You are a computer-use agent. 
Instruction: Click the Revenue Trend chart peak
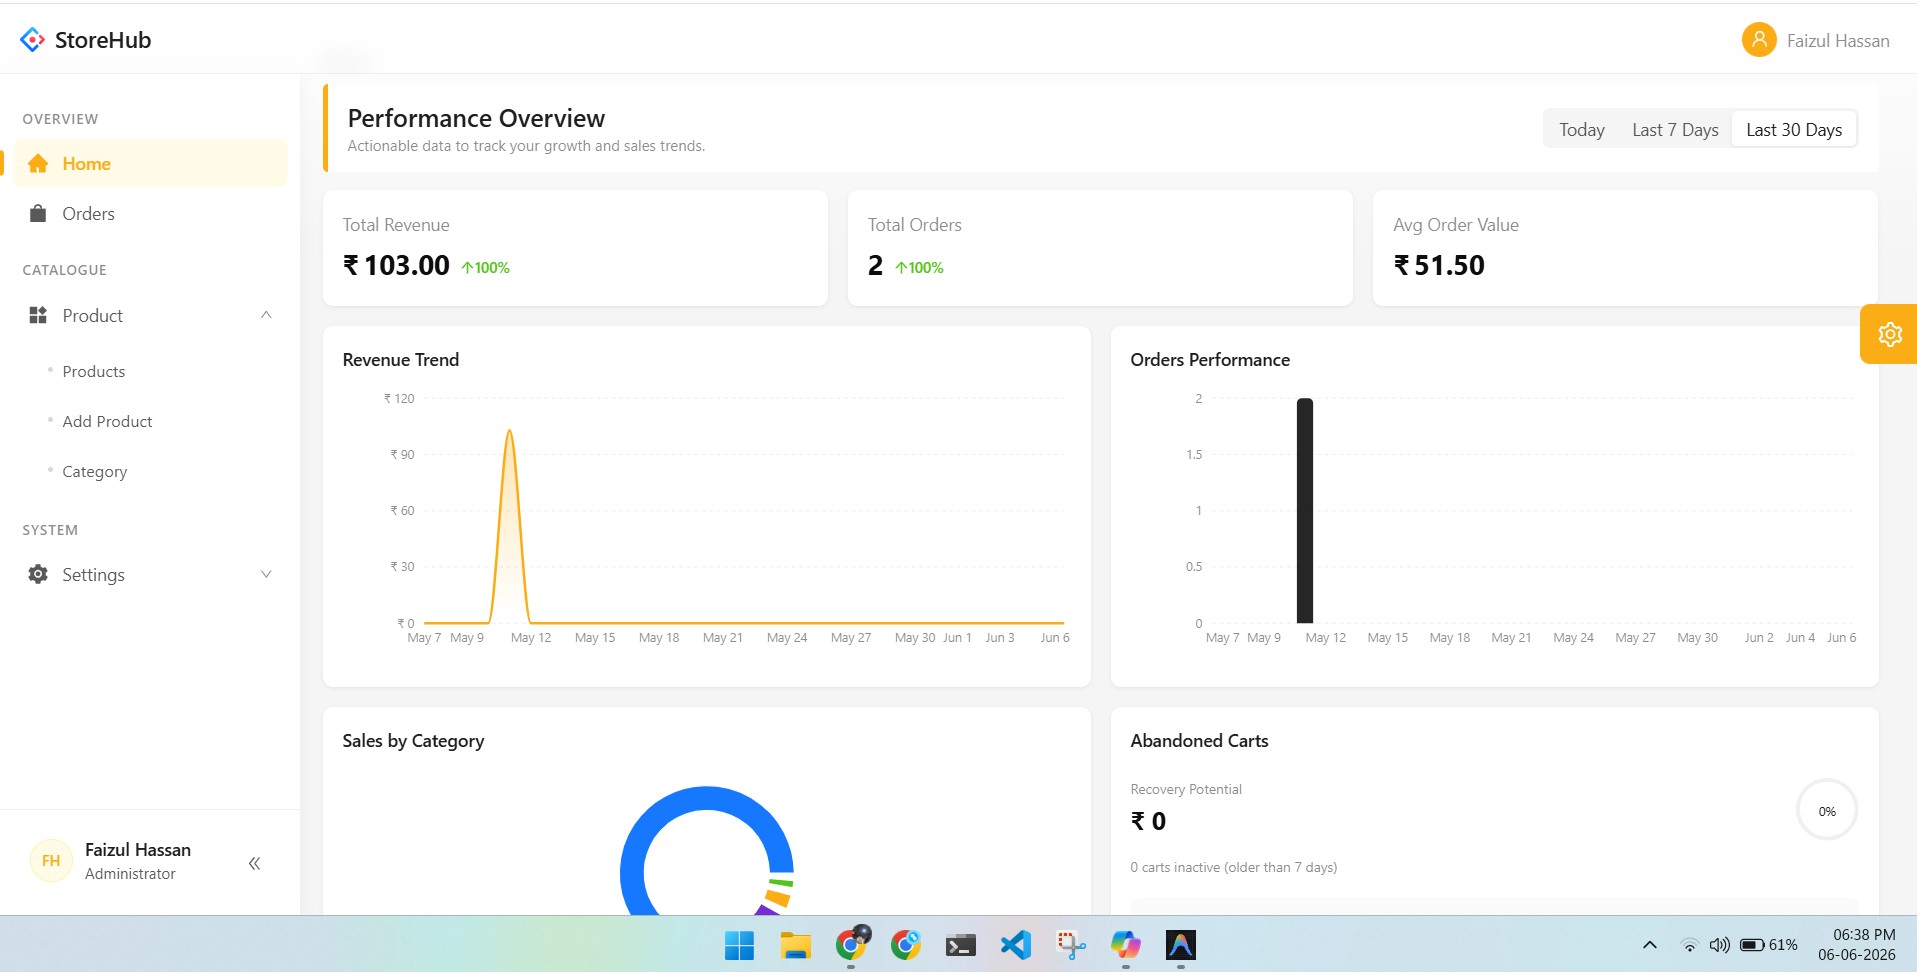[x=510, y=432]
